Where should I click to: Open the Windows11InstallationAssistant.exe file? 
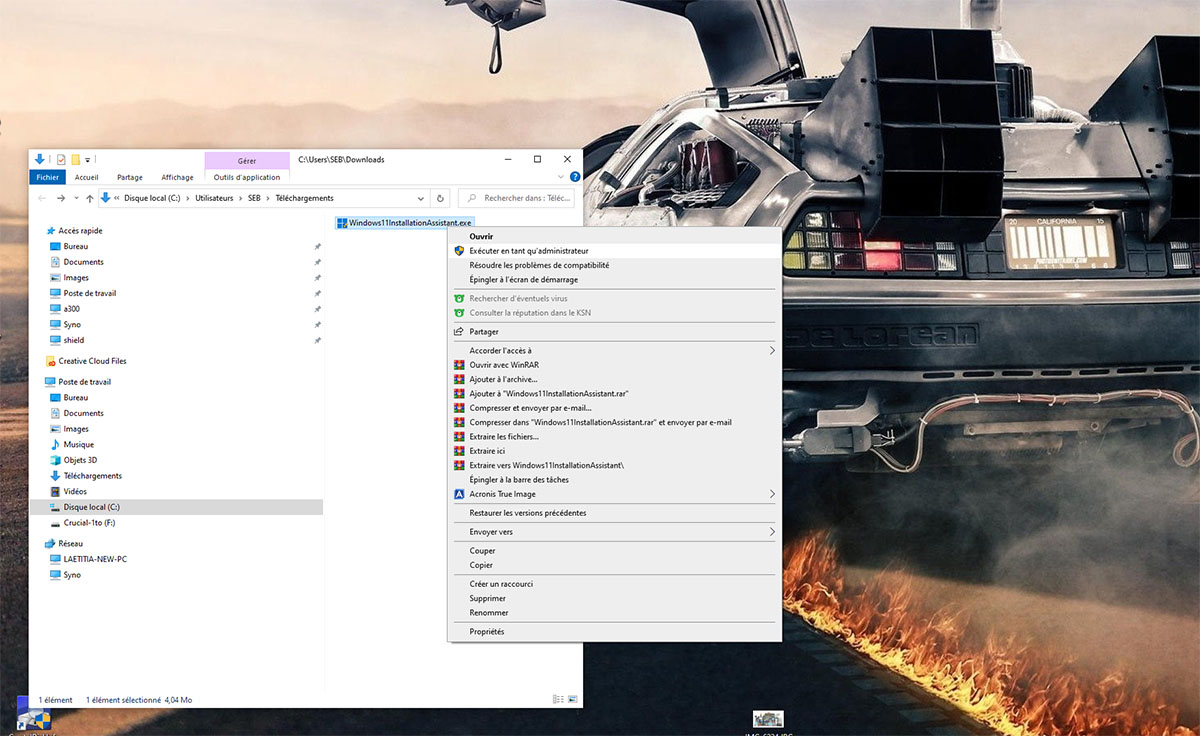click(x=405, y=222)
